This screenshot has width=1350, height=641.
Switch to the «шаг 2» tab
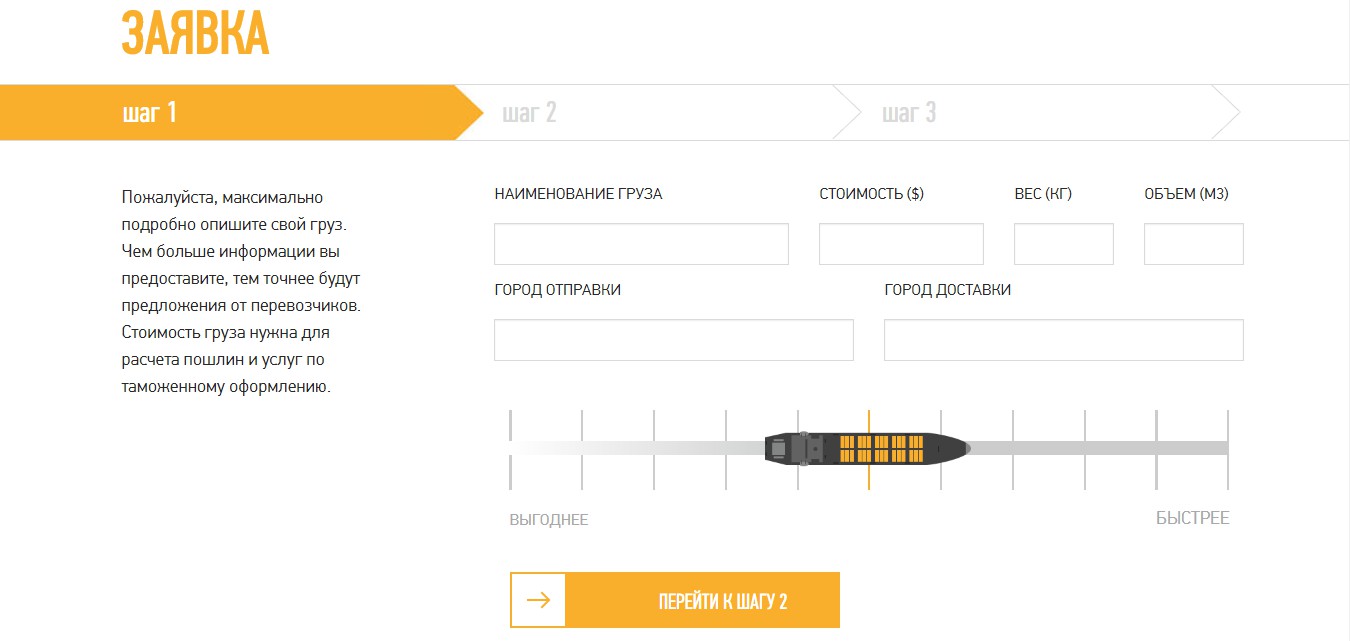click(x=529, y=112)
